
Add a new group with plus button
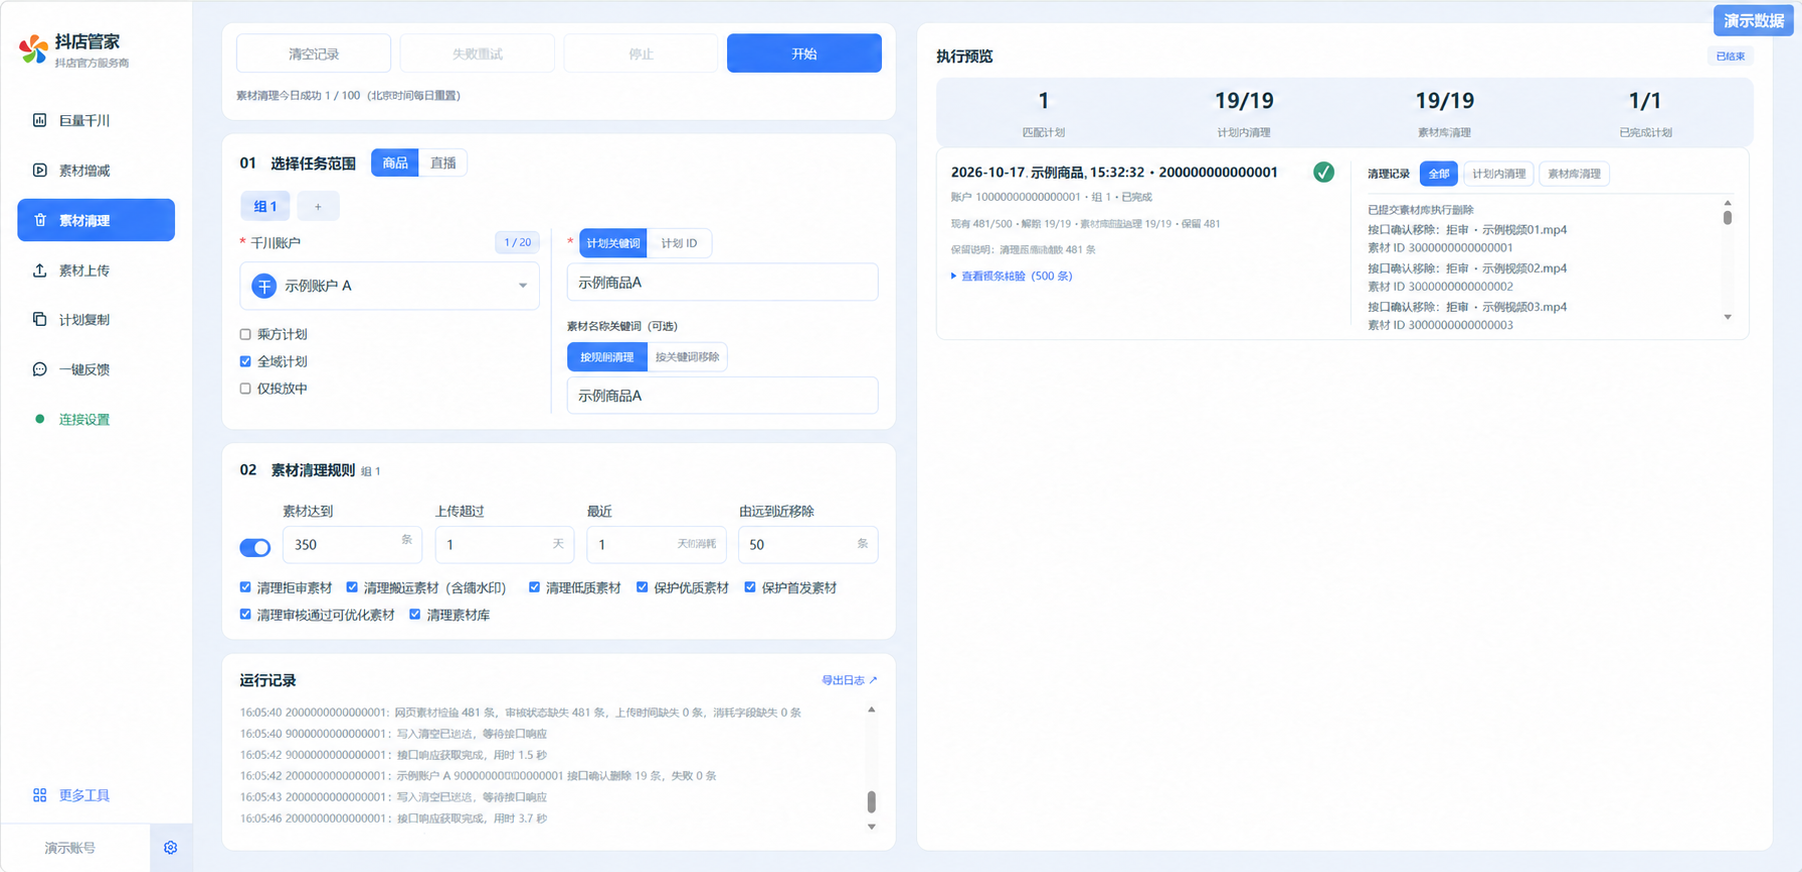pyautogui.click(x=318, y=206)
